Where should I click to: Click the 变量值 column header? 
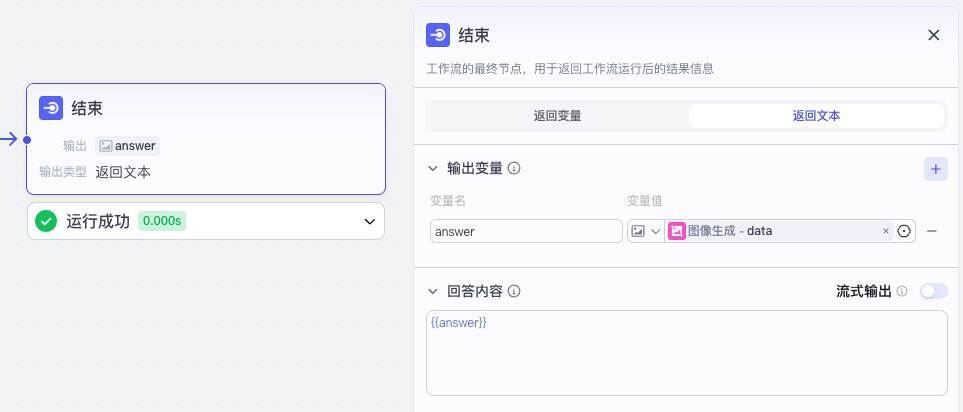pyautogui.click(x=644, y=201)
